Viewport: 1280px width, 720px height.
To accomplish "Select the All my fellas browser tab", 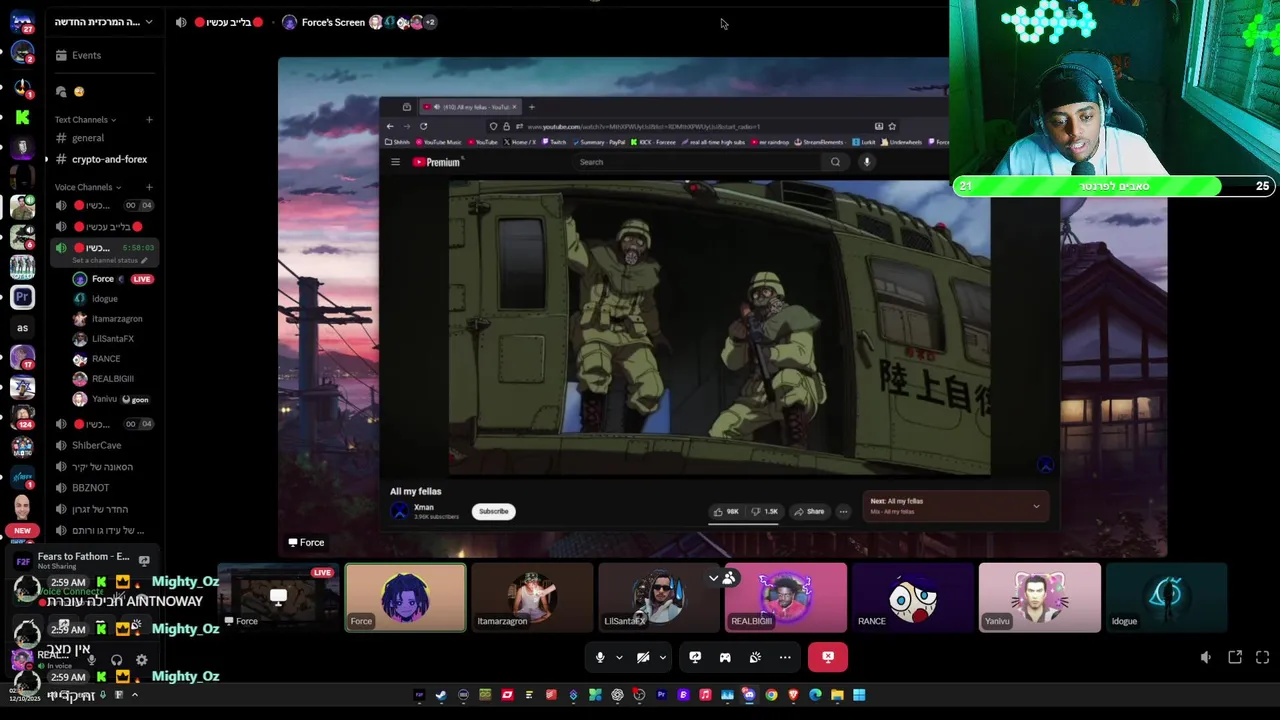I will (x=468, y=107).
